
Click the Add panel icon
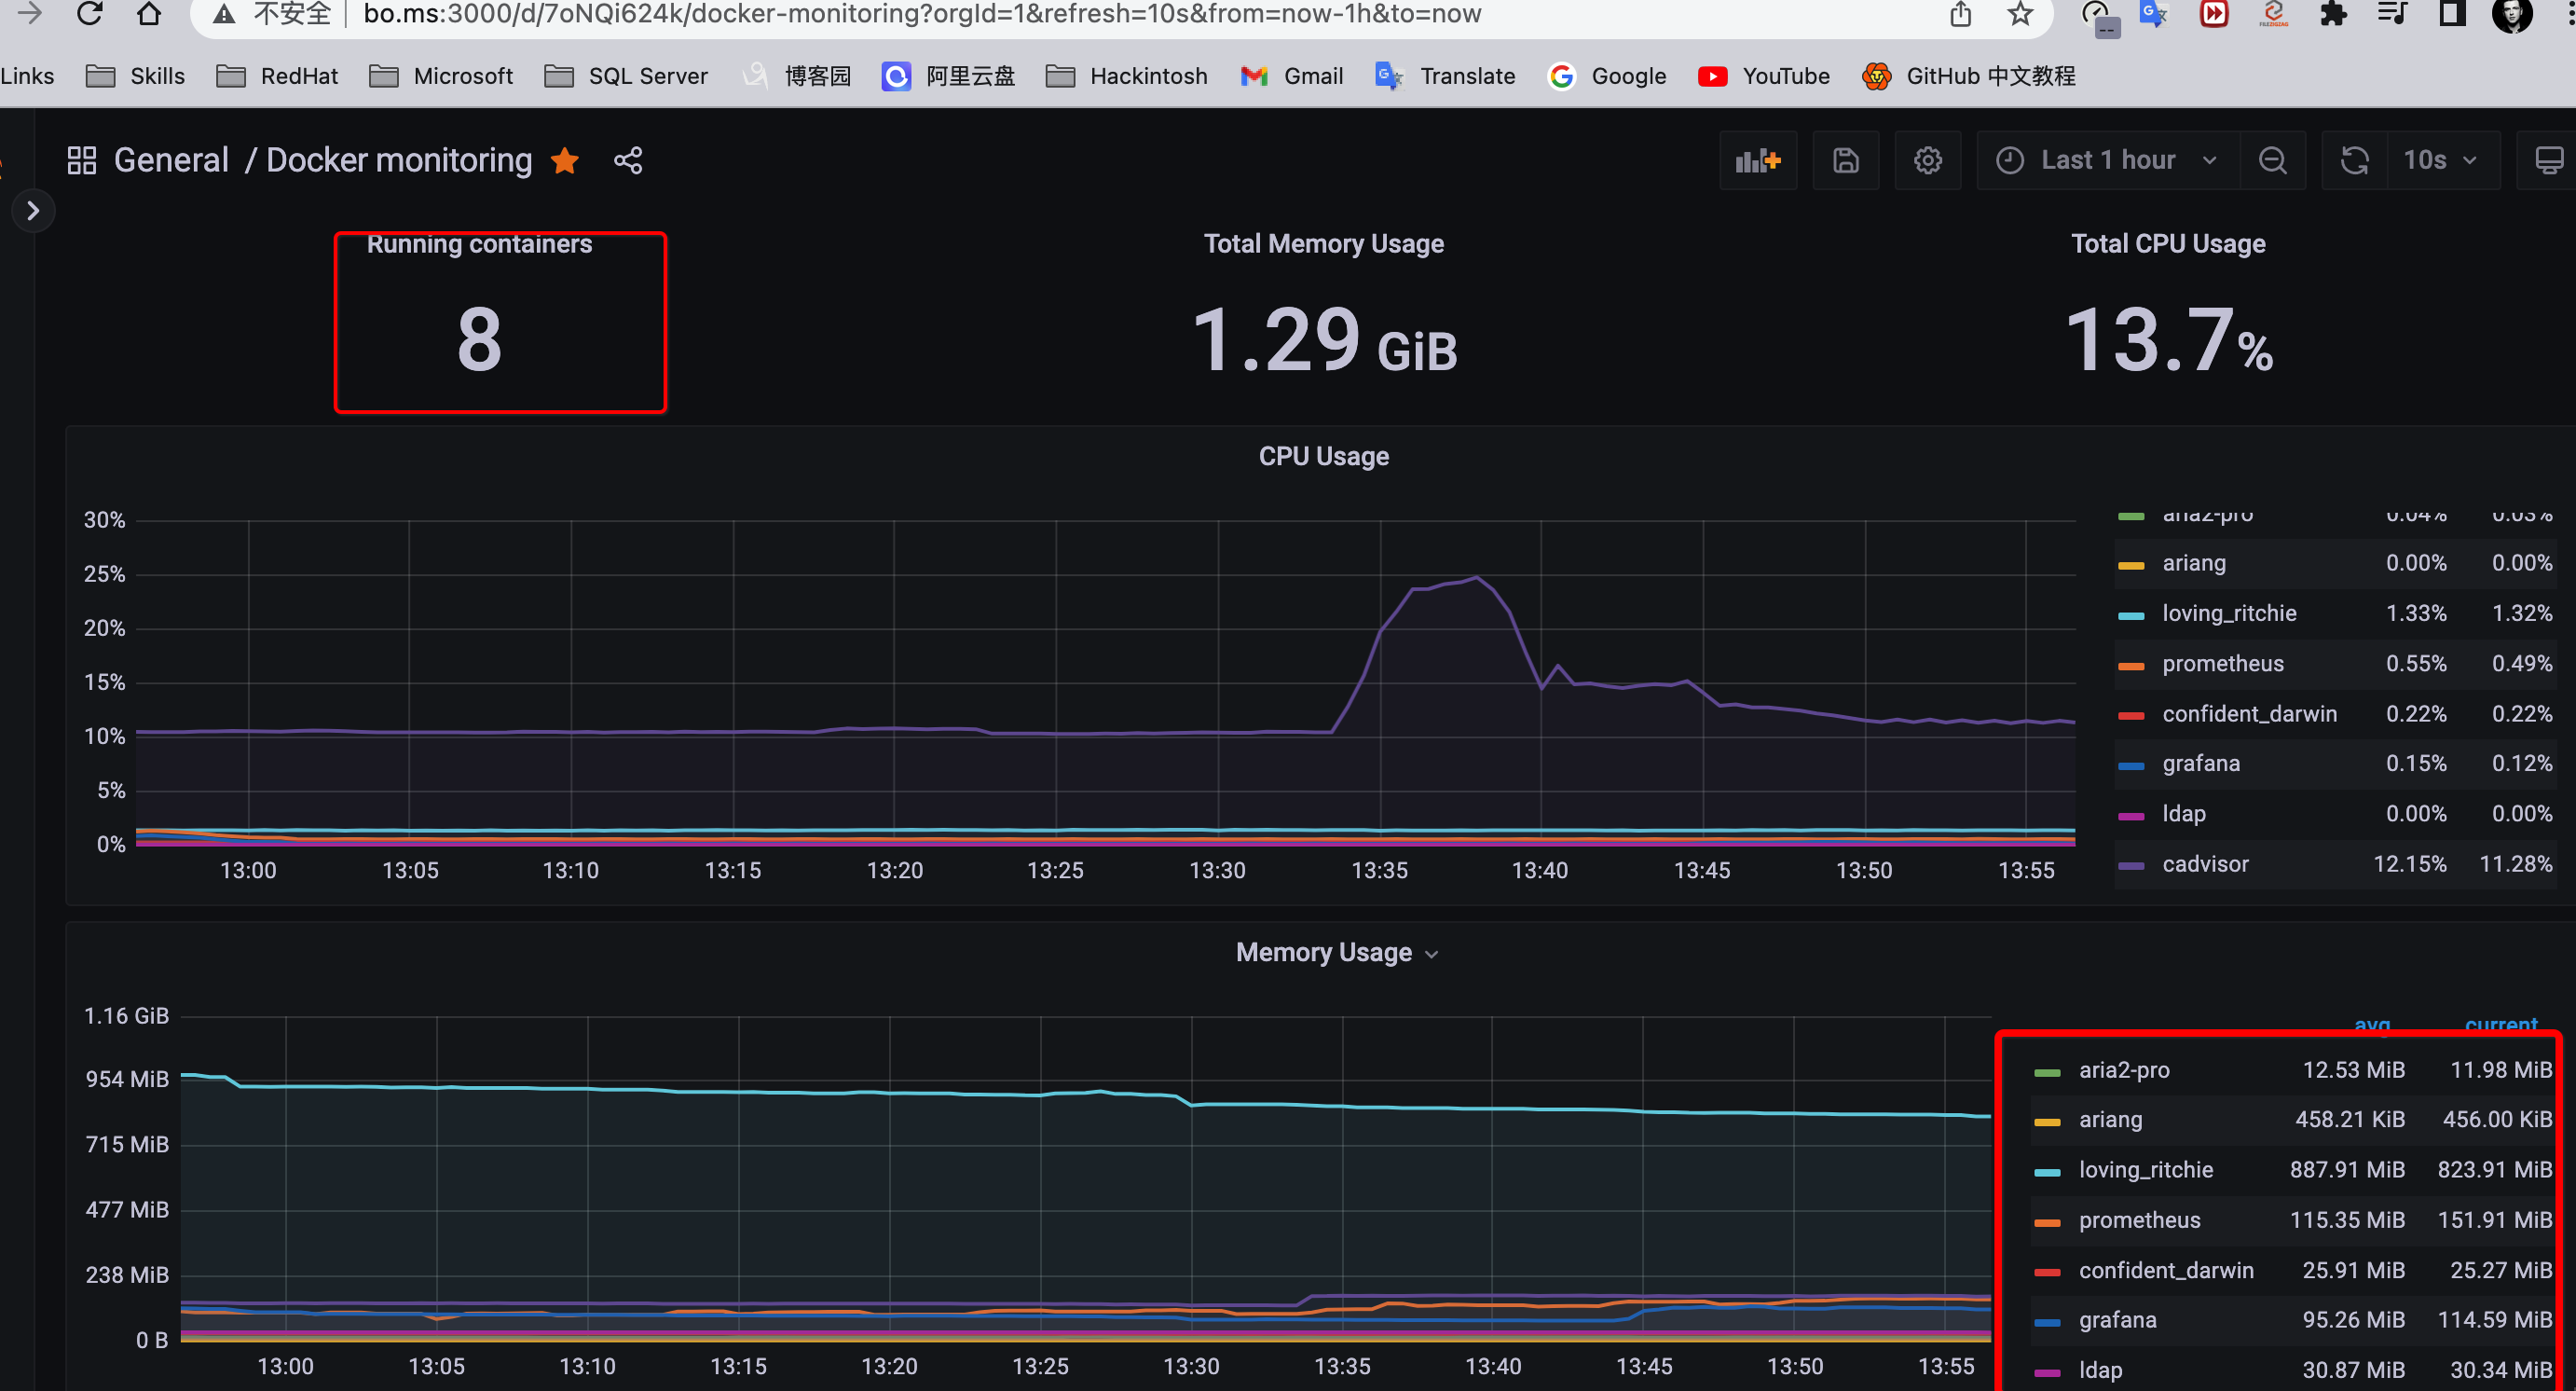pos(1757,160)
